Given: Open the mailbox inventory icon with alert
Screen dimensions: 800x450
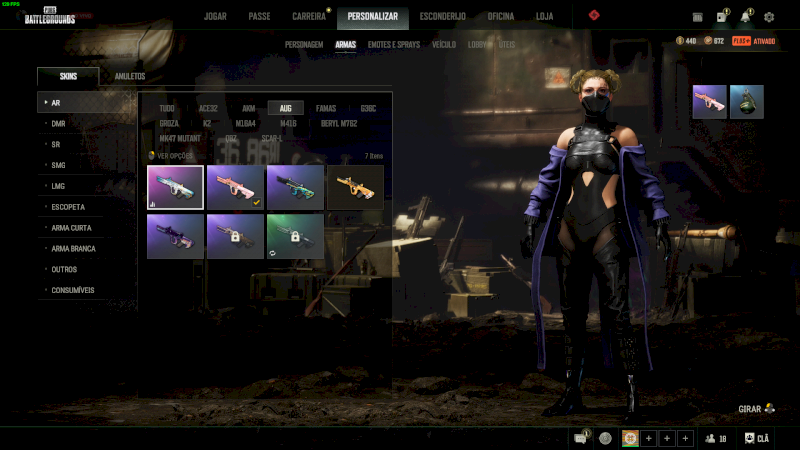Looking at the screenshot, I should point(721,17).
